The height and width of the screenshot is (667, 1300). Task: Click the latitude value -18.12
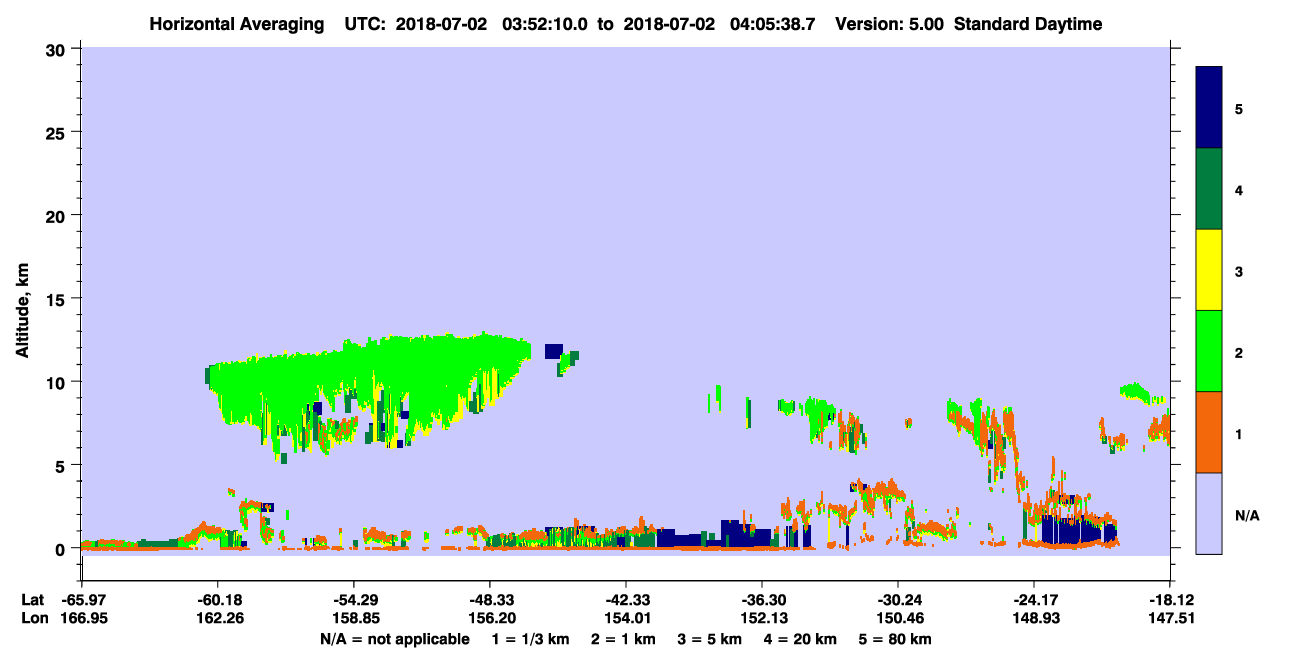(x=1170, y=600)
